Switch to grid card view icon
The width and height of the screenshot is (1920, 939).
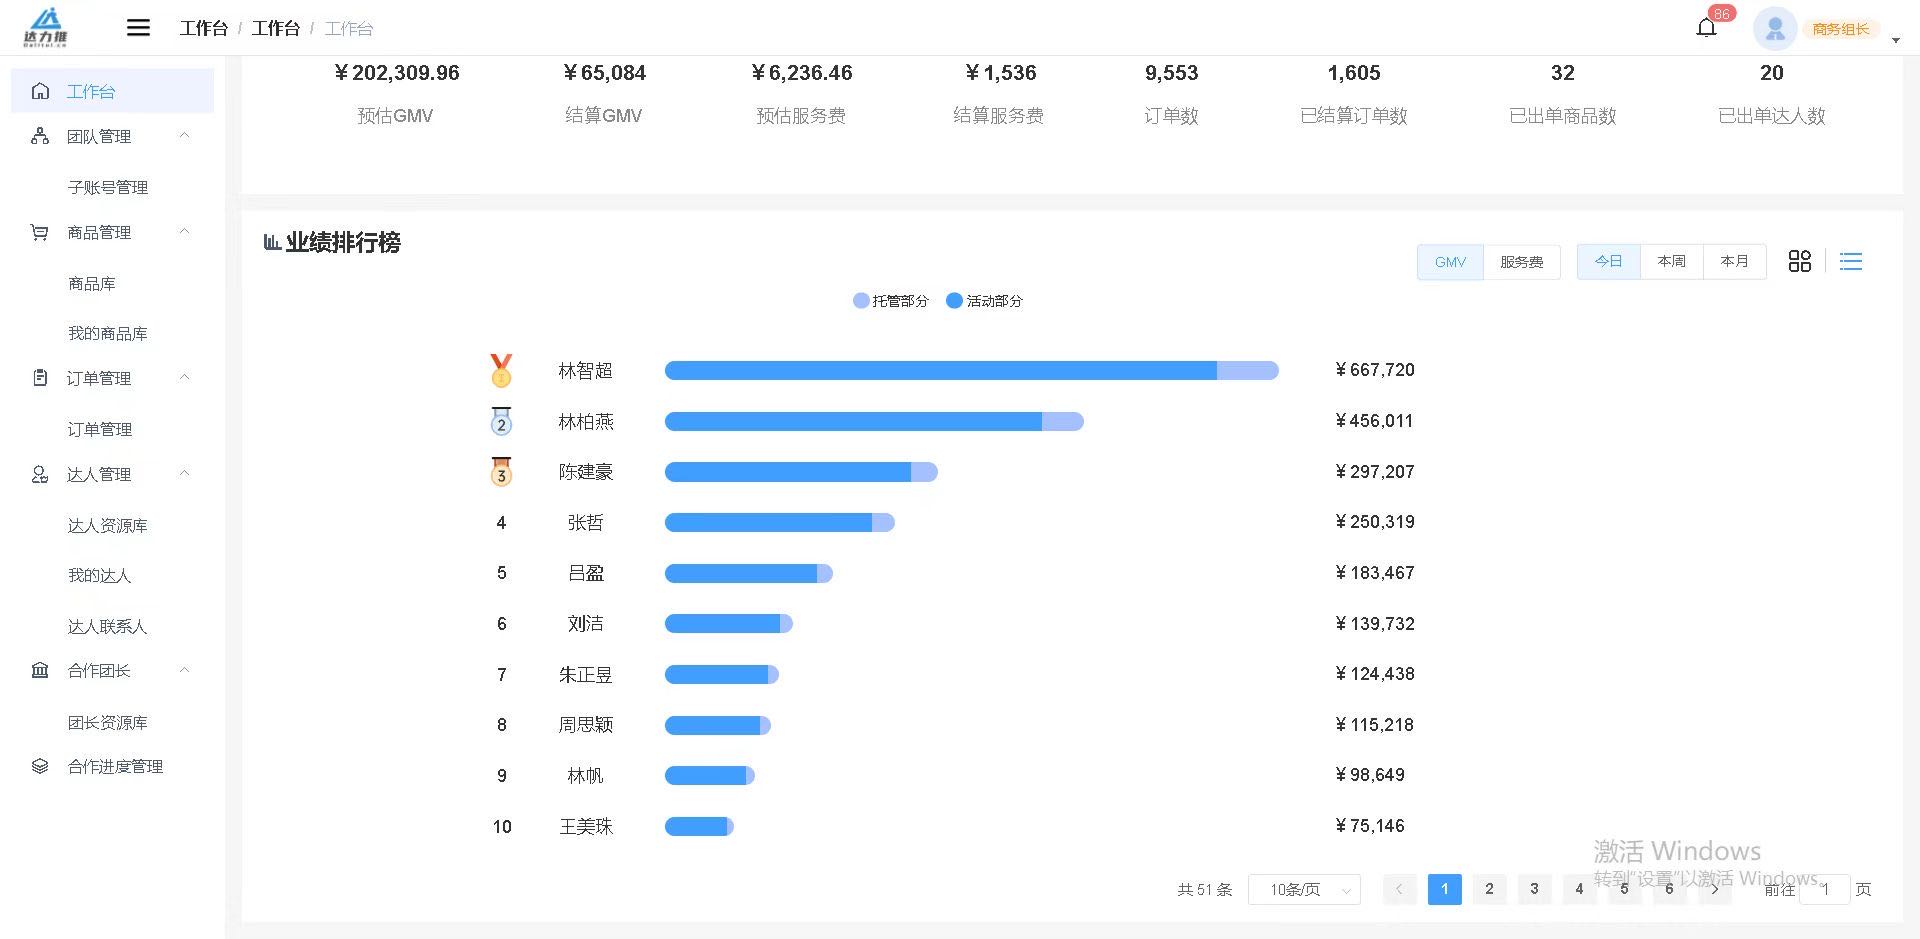pyautogui.click(x=1800, y=261)
